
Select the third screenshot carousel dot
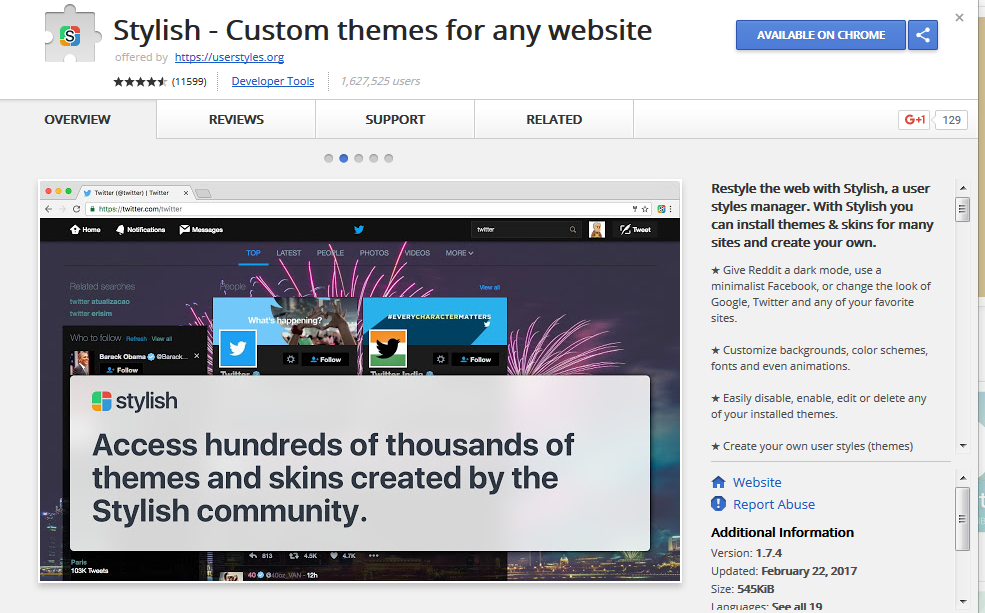pyautogui.click(x=359, y=158)
